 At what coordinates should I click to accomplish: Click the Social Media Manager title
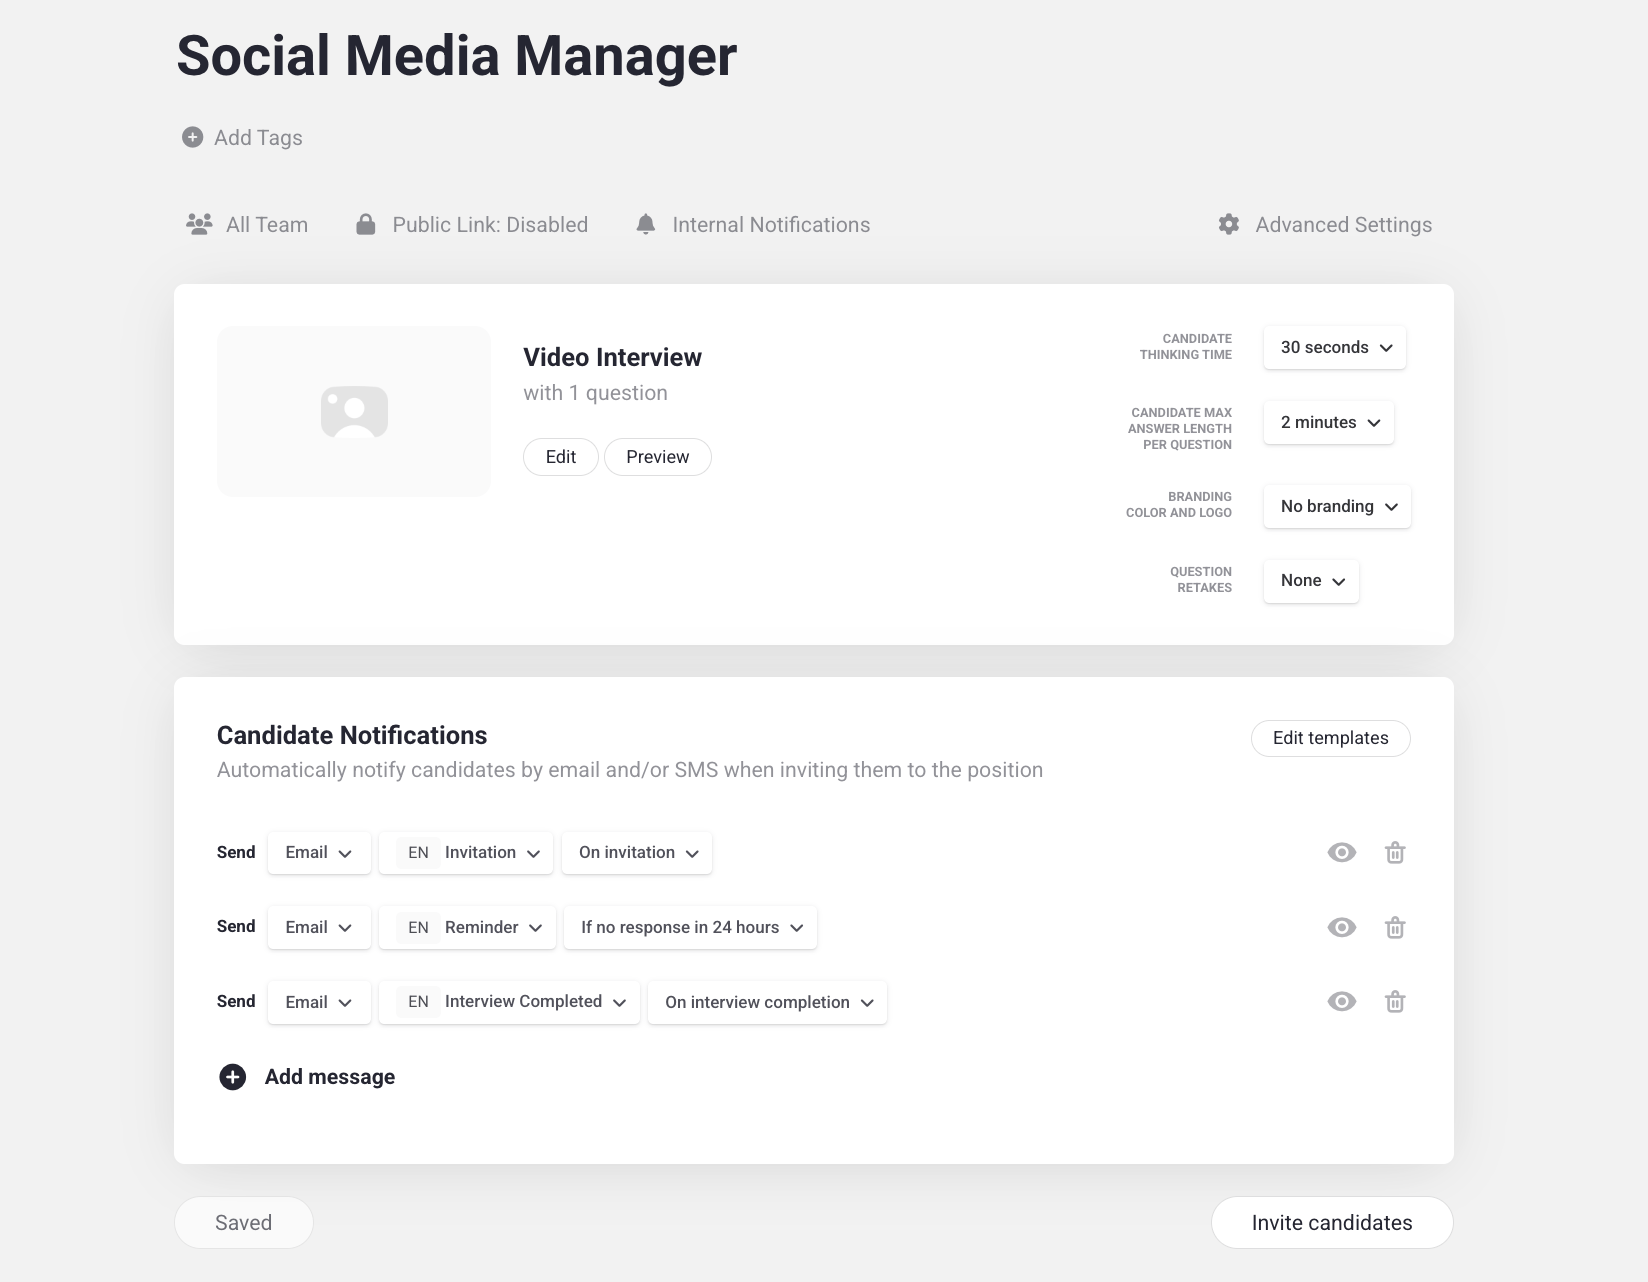coord(457,56)
